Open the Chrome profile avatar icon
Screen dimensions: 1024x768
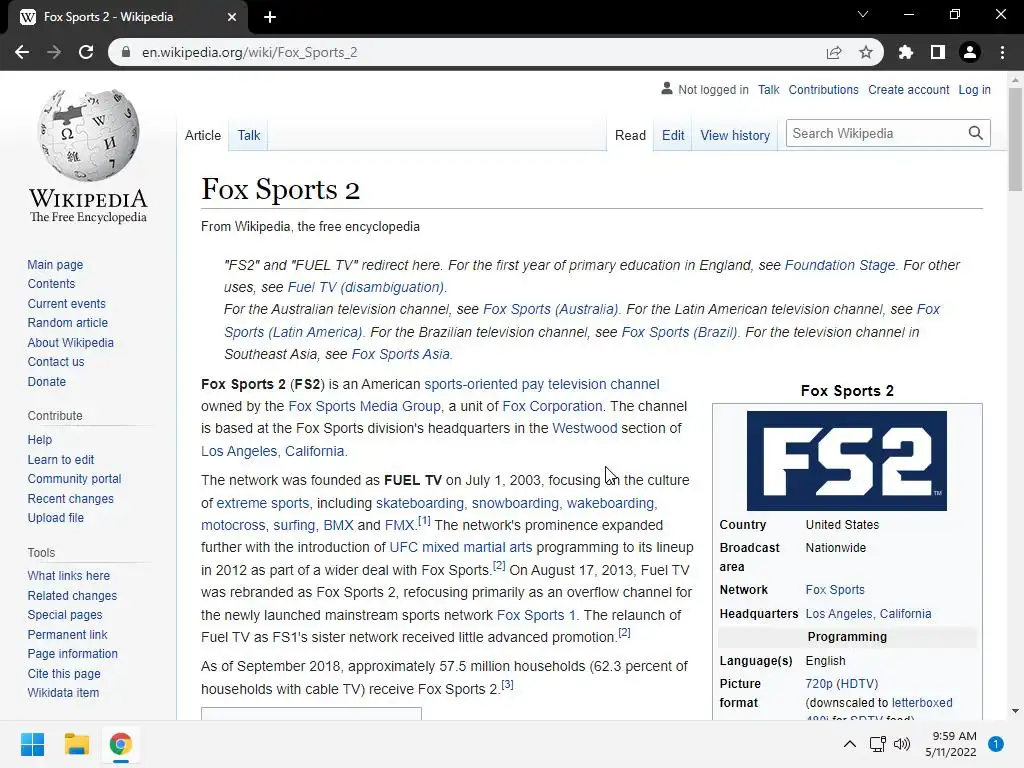tap(970, 52)
